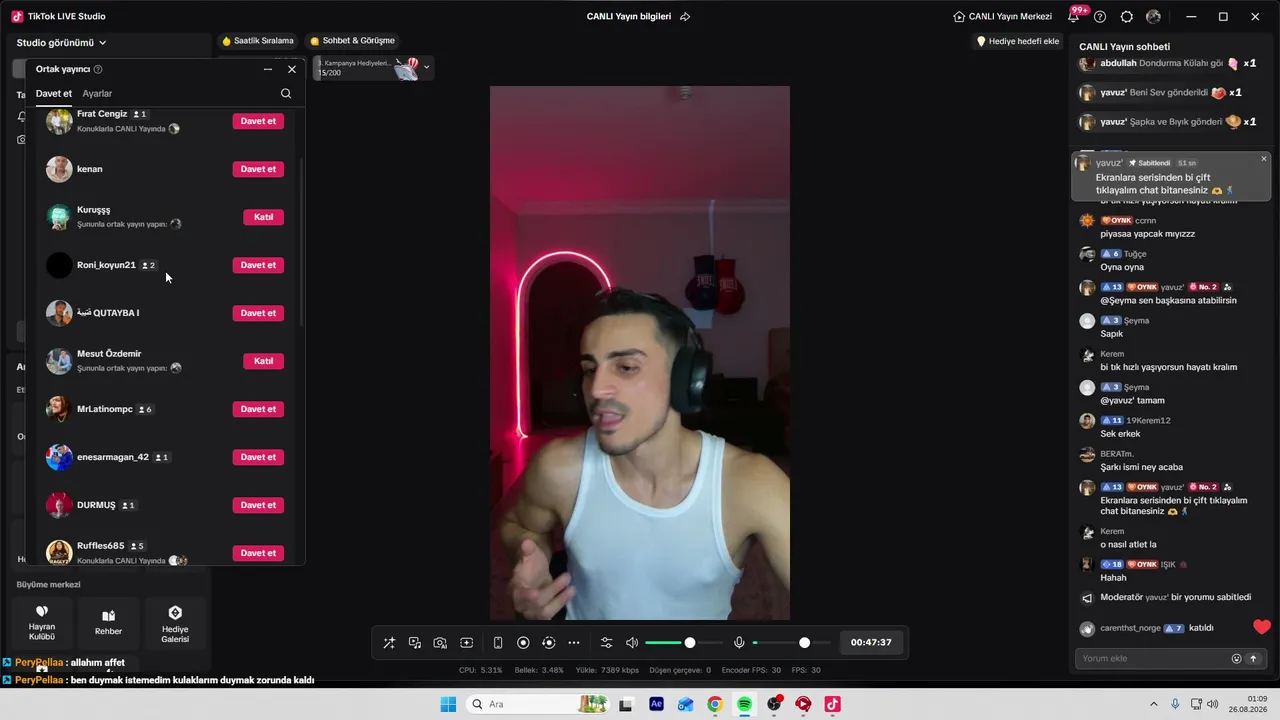Mute the microphone

coord(739,643)
